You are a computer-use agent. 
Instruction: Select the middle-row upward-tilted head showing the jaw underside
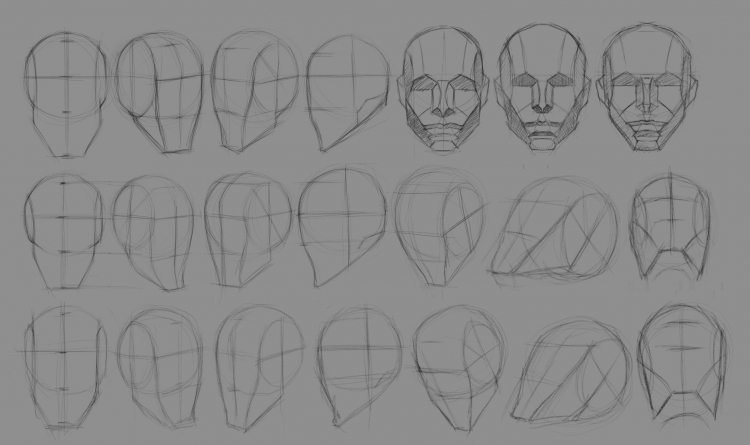[672, 227]
